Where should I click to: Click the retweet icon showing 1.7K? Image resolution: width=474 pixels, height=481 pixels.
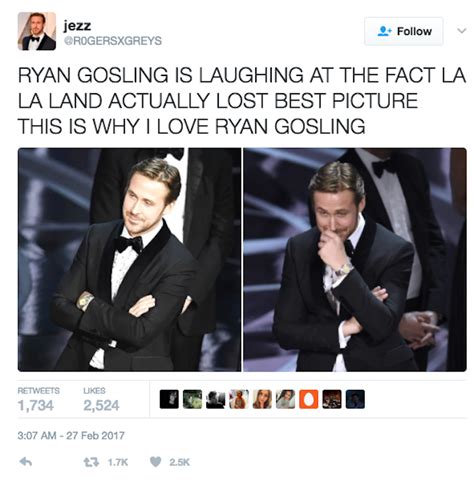coord(91,462)
